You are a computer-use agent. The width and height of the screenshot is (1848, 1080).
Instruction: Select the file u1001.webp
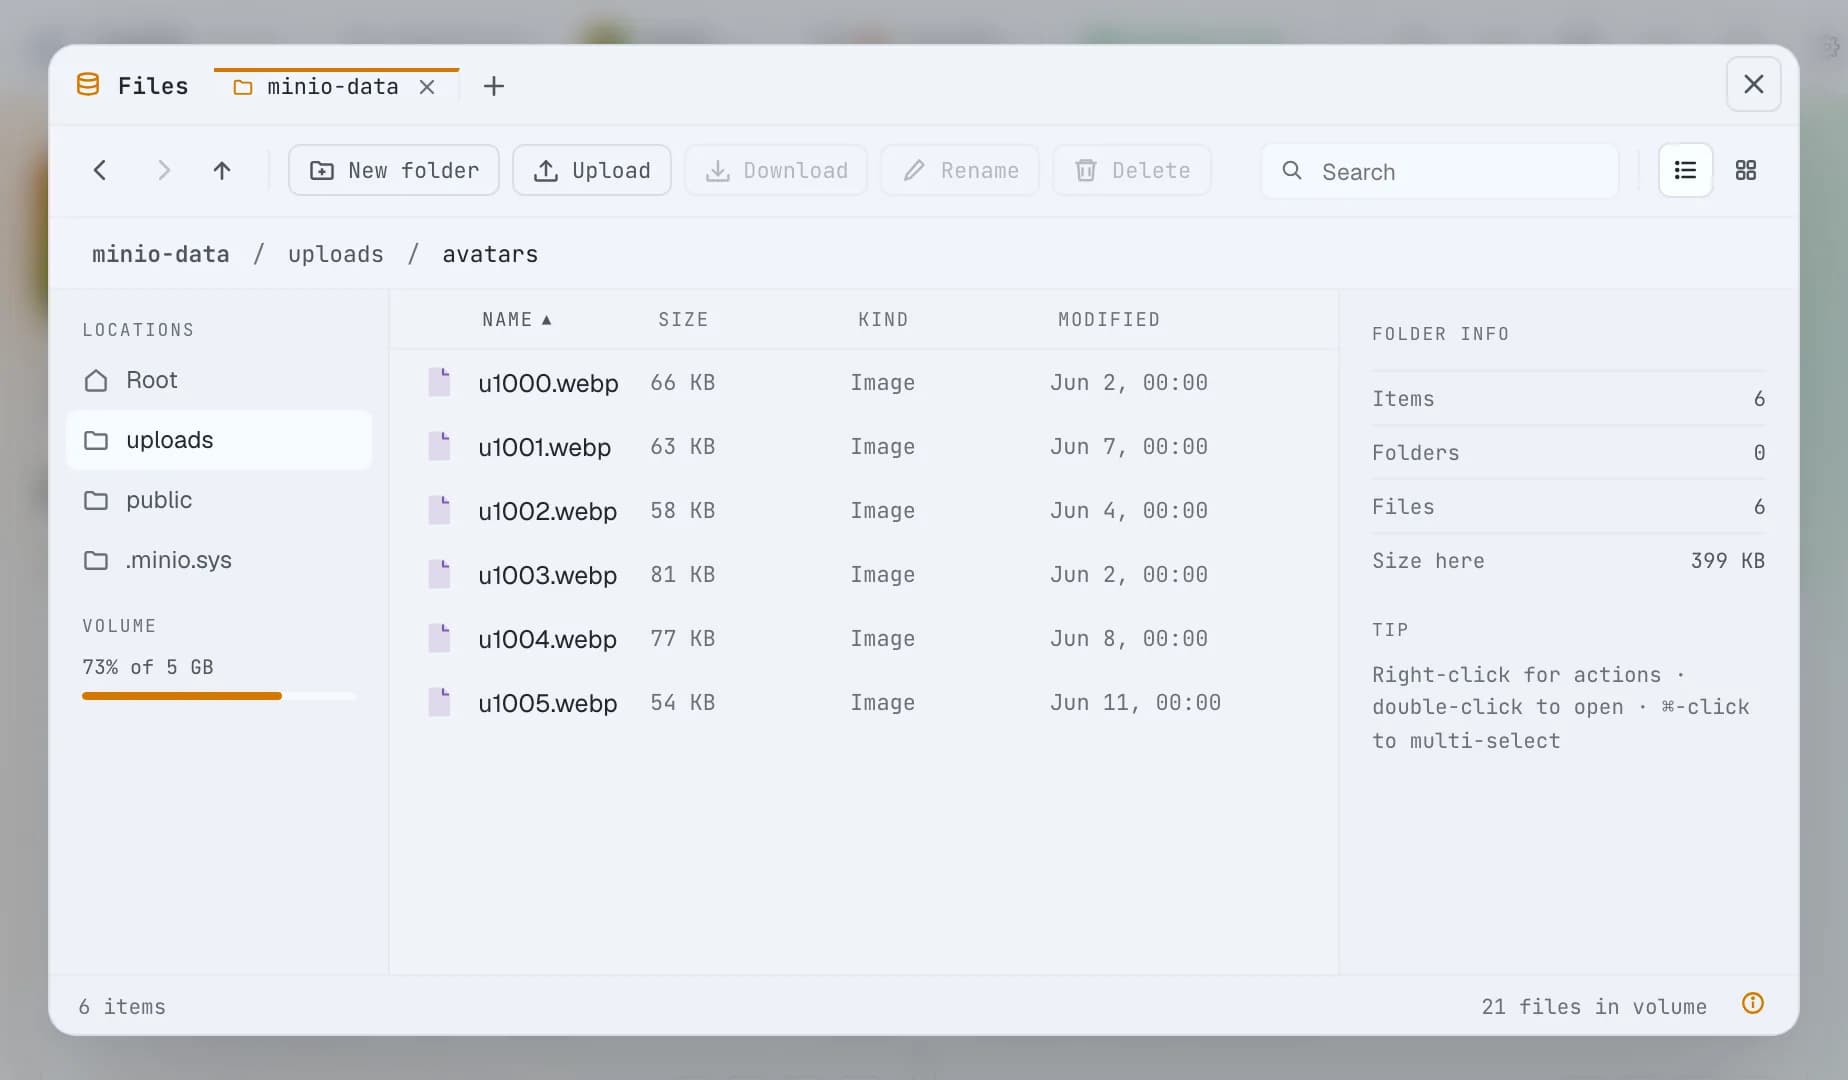pyautogui.click(x=864, y=446)
